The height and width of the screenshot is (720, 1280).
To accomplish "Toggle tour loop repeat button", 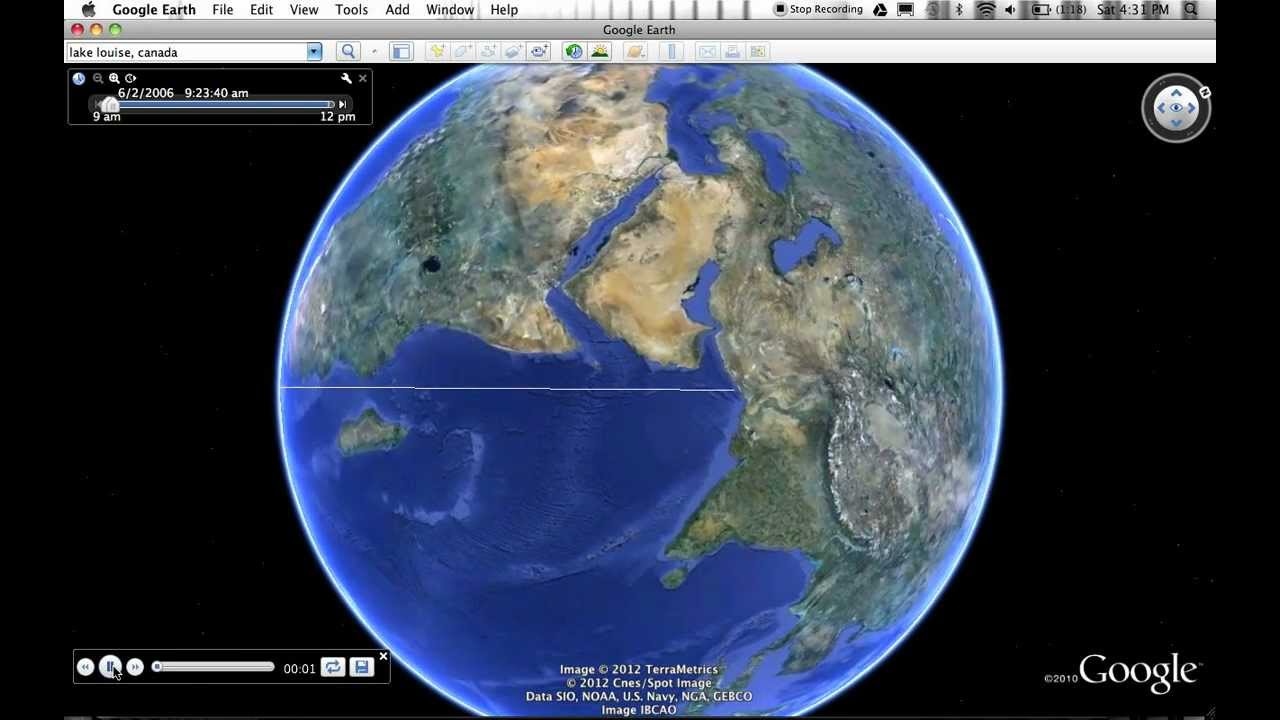I will [x=333, y=667].
